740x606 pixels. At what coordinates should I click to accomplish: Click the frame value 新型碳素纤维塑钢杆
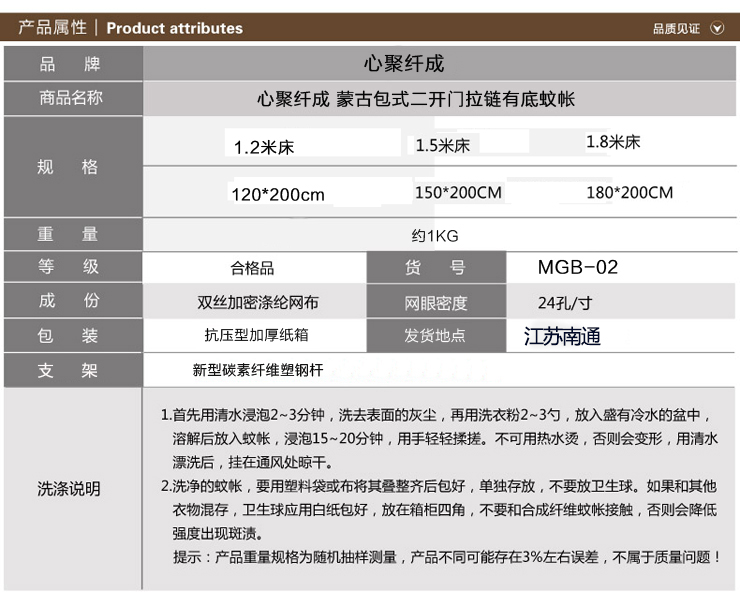[x=258, y=370]
